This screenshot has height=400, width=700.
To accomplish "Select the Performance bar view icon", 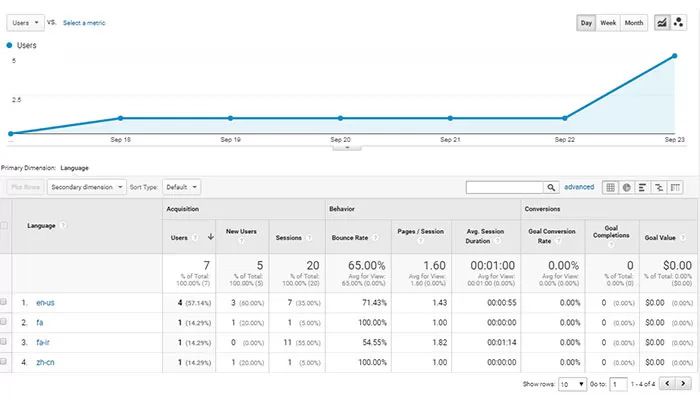I will [x=642, y=188].
